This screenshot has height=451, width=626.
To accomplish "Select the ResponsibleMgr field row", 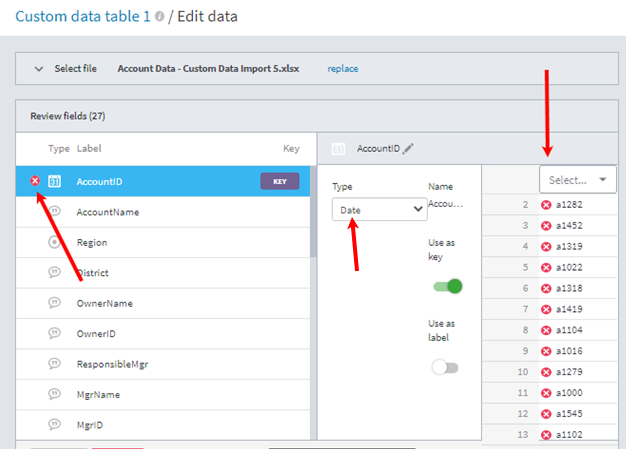I will (163, 364).
